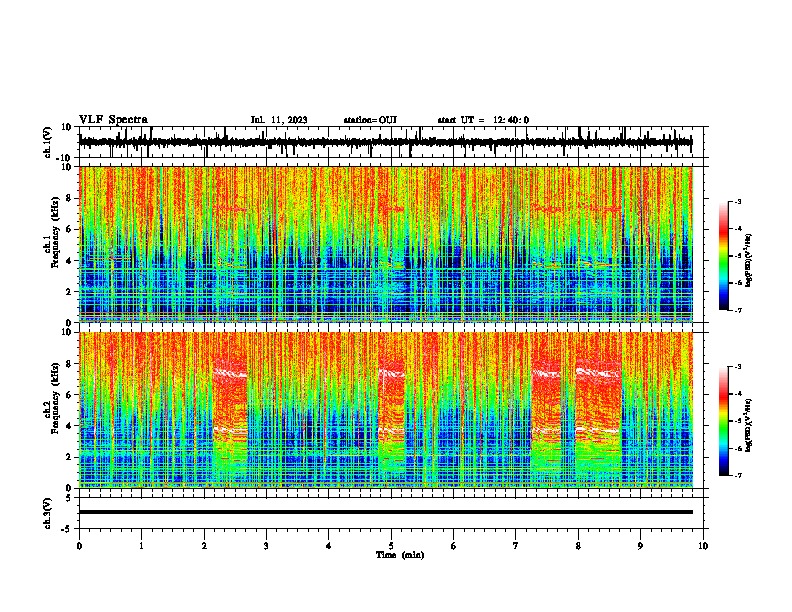Click inside the ch.1 frequency spectrogram panel

coord(385,244)
